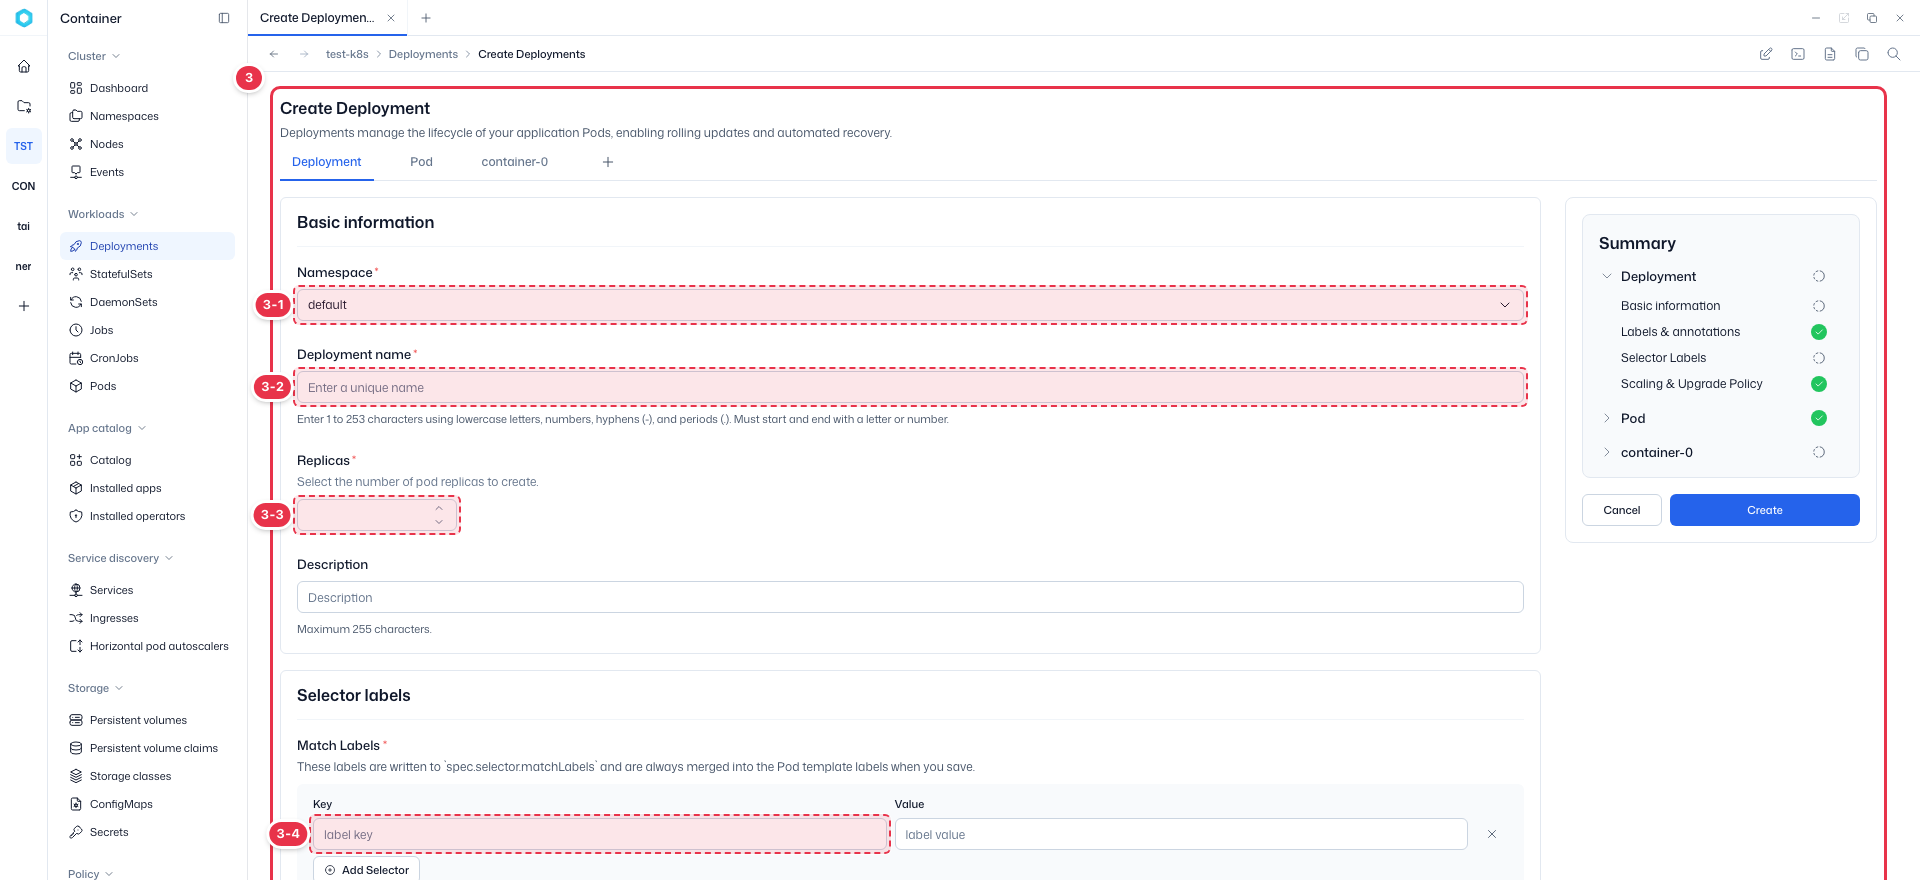Switch to the Deployment tab

(327, 162)
